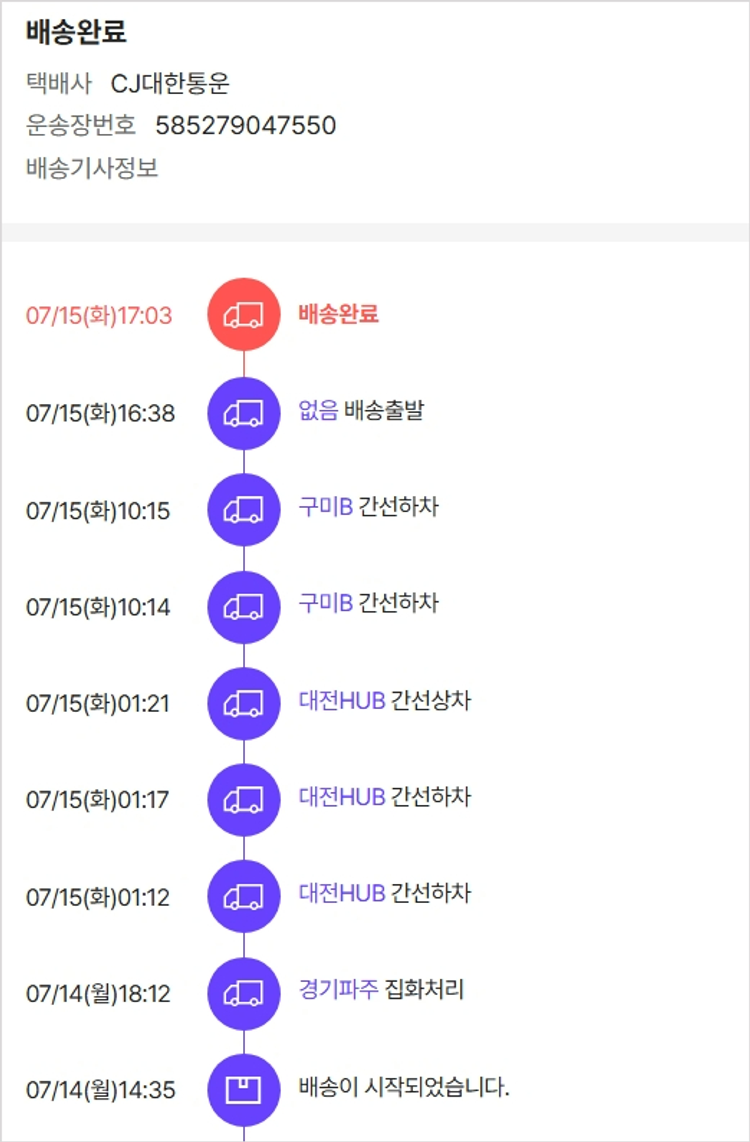Click the truck icon at 07/15 01:12
Image resolution: width=750 pixels, height=1142 pixels.
(244, 896)
